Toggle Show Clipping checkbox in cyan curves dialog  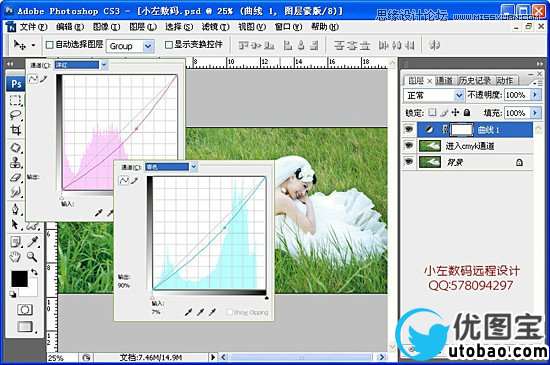pos(229,312)
